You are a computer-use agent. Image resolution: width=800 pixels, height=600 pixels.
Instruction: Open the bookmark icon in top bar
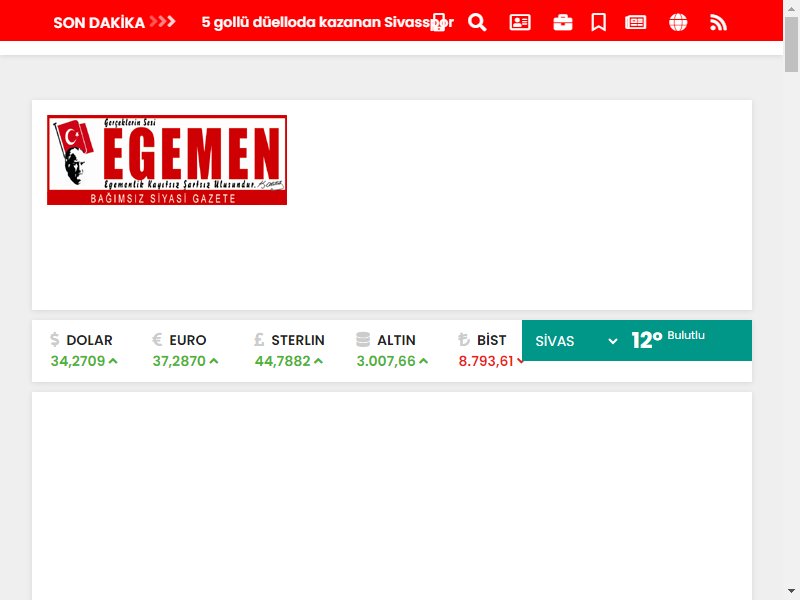pos(598,22)
